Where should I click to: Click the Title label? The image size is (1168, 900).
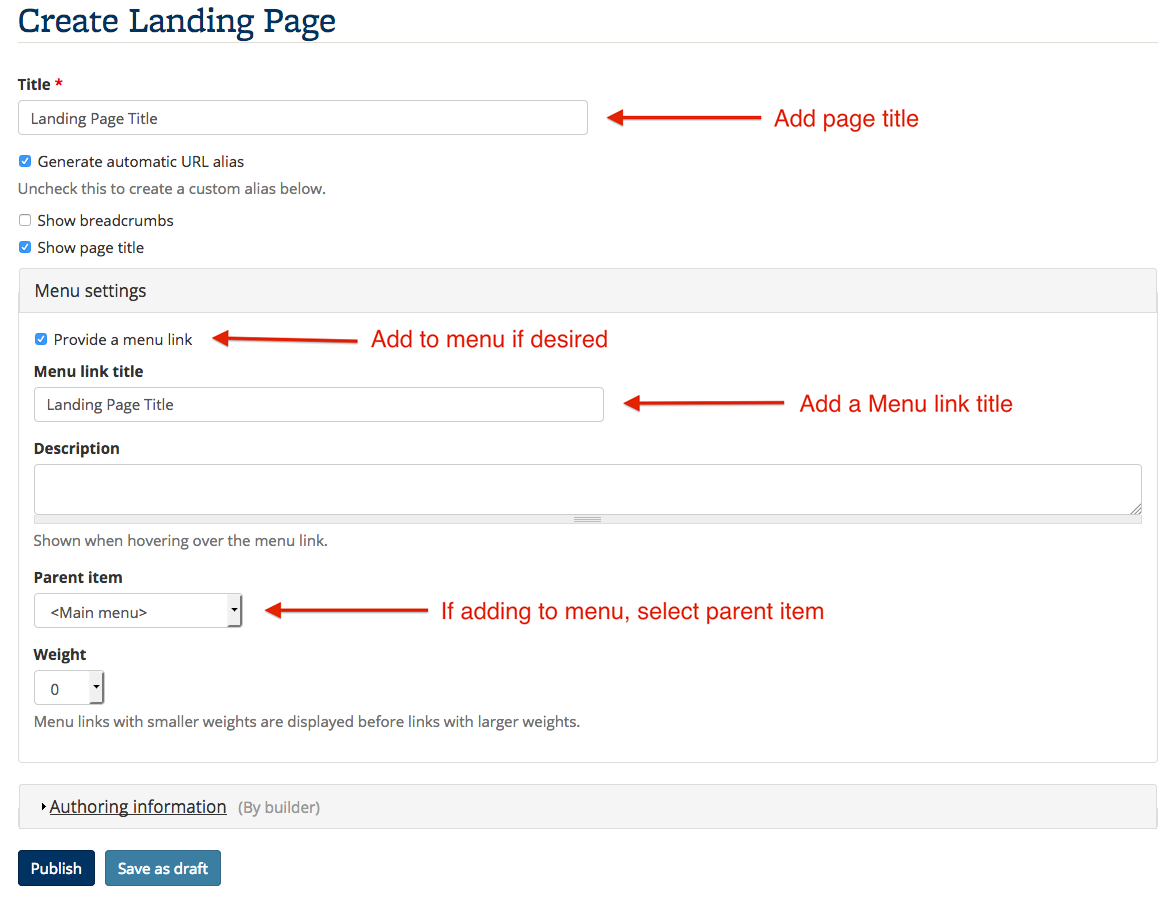pyautogui.click(x=34, y=84)
